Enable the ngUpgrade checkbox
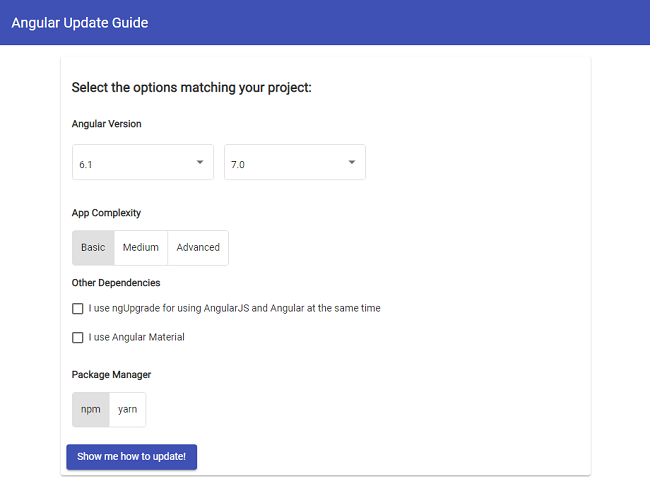 click(x=78, y=309)
